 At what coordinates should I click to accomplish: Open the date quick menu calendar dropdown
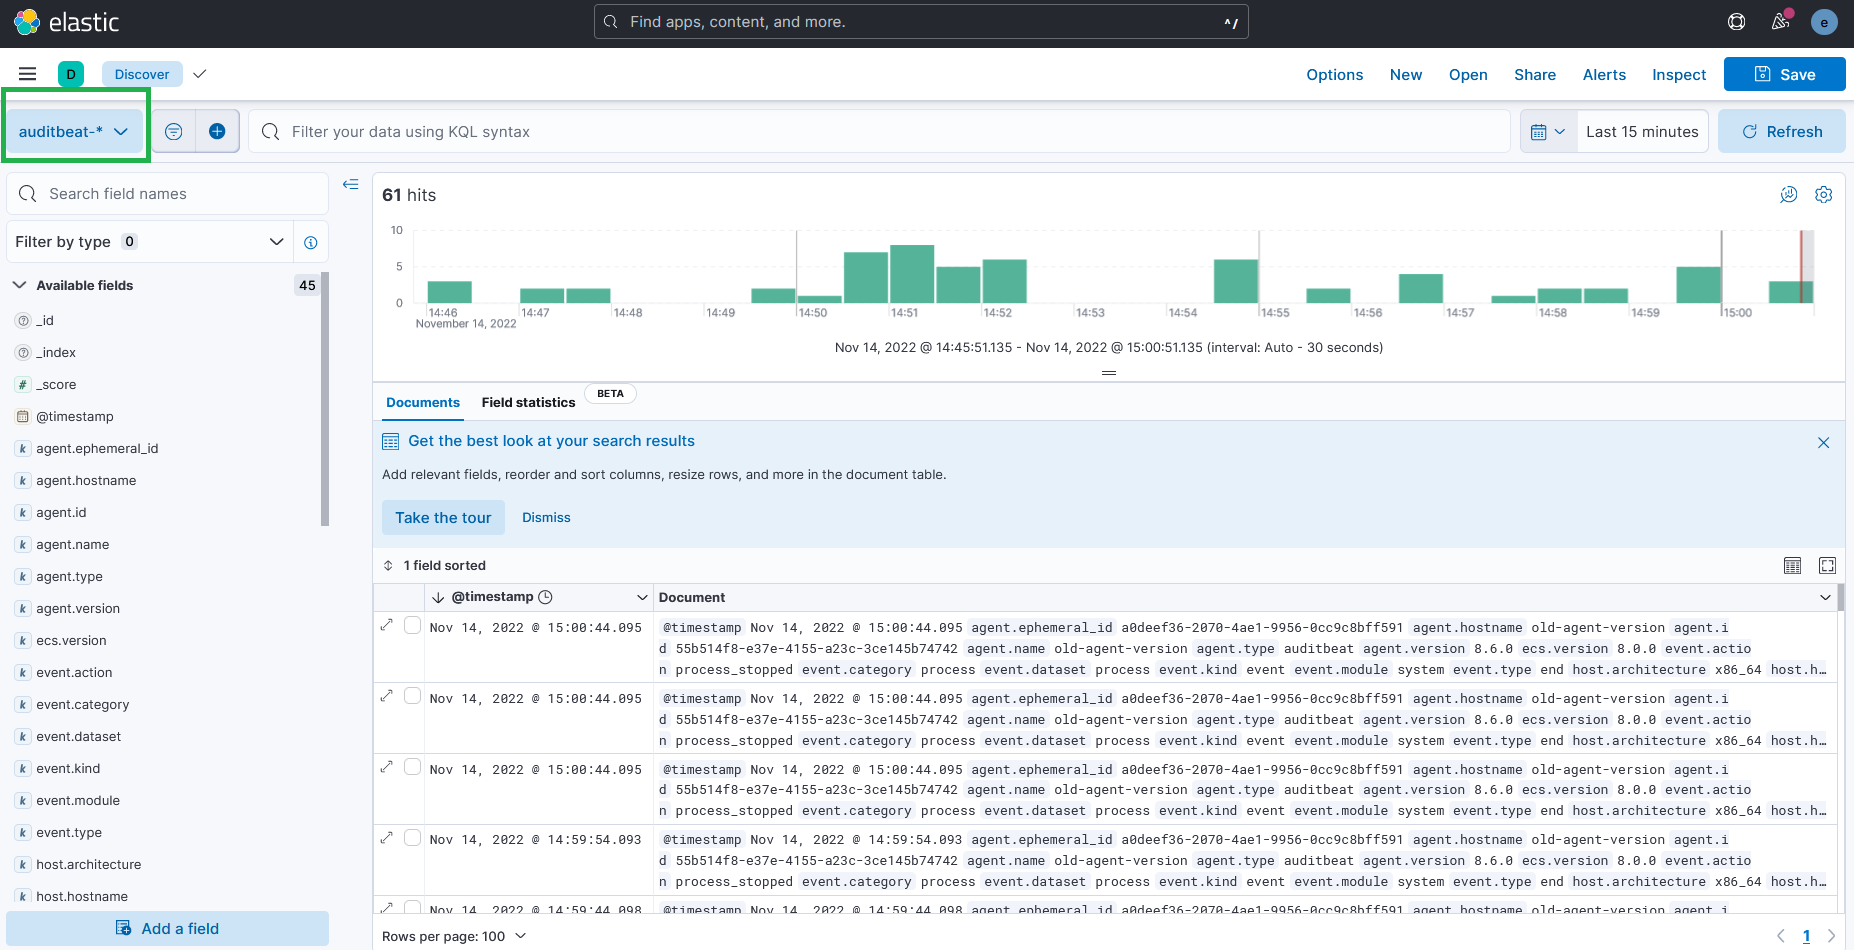click(x=1548, y=132)
